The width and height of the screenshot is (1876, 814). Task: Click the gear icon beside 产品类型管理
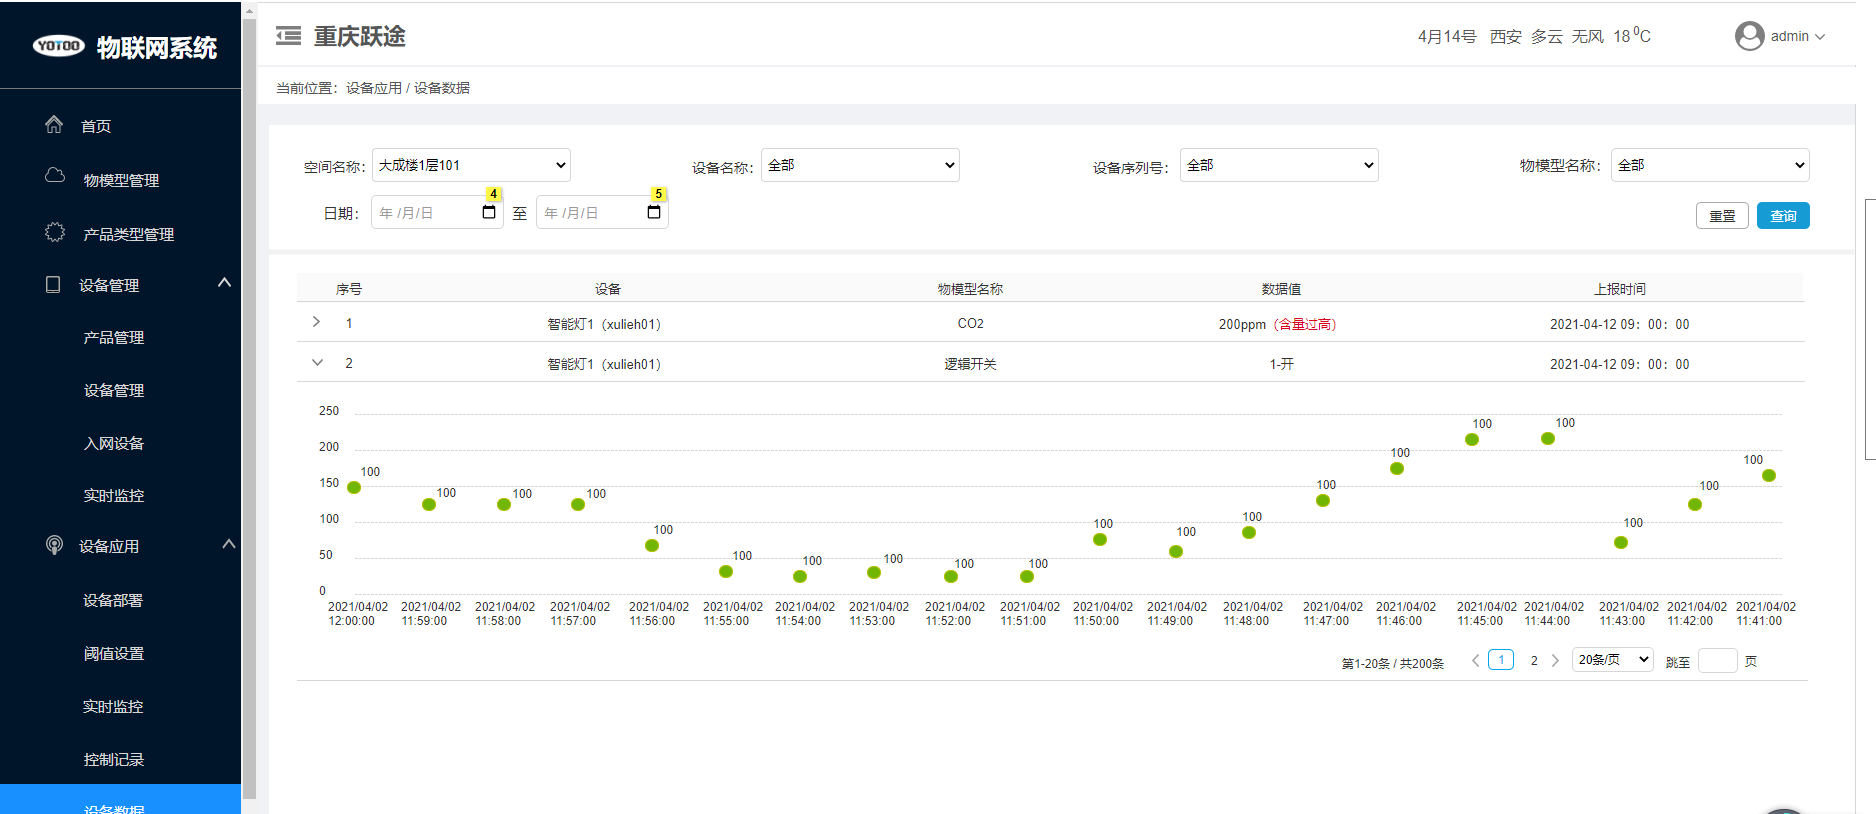[55, 232]
